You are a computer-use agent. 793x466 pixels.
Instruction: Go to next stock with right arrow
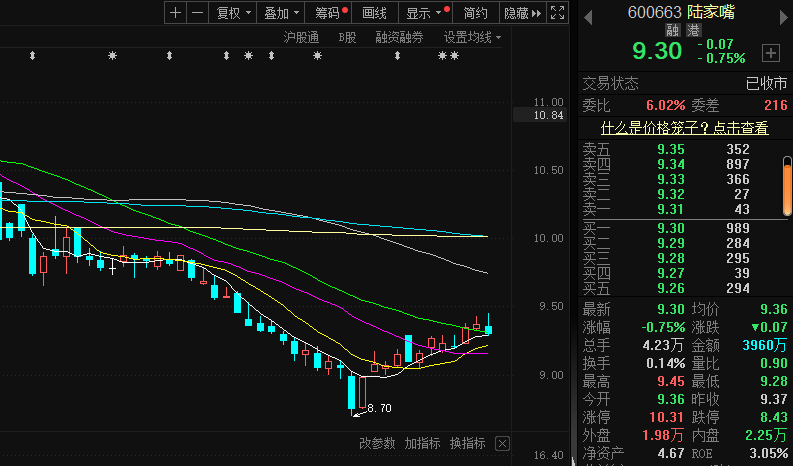[x=779, y=13]
